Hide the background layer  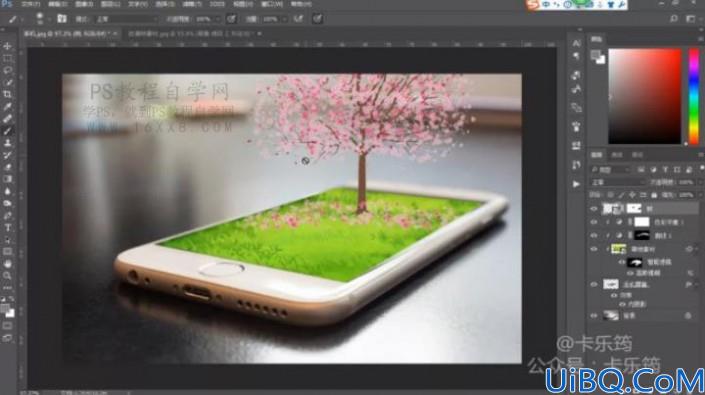pyautogui.click(x=593, y=316)
